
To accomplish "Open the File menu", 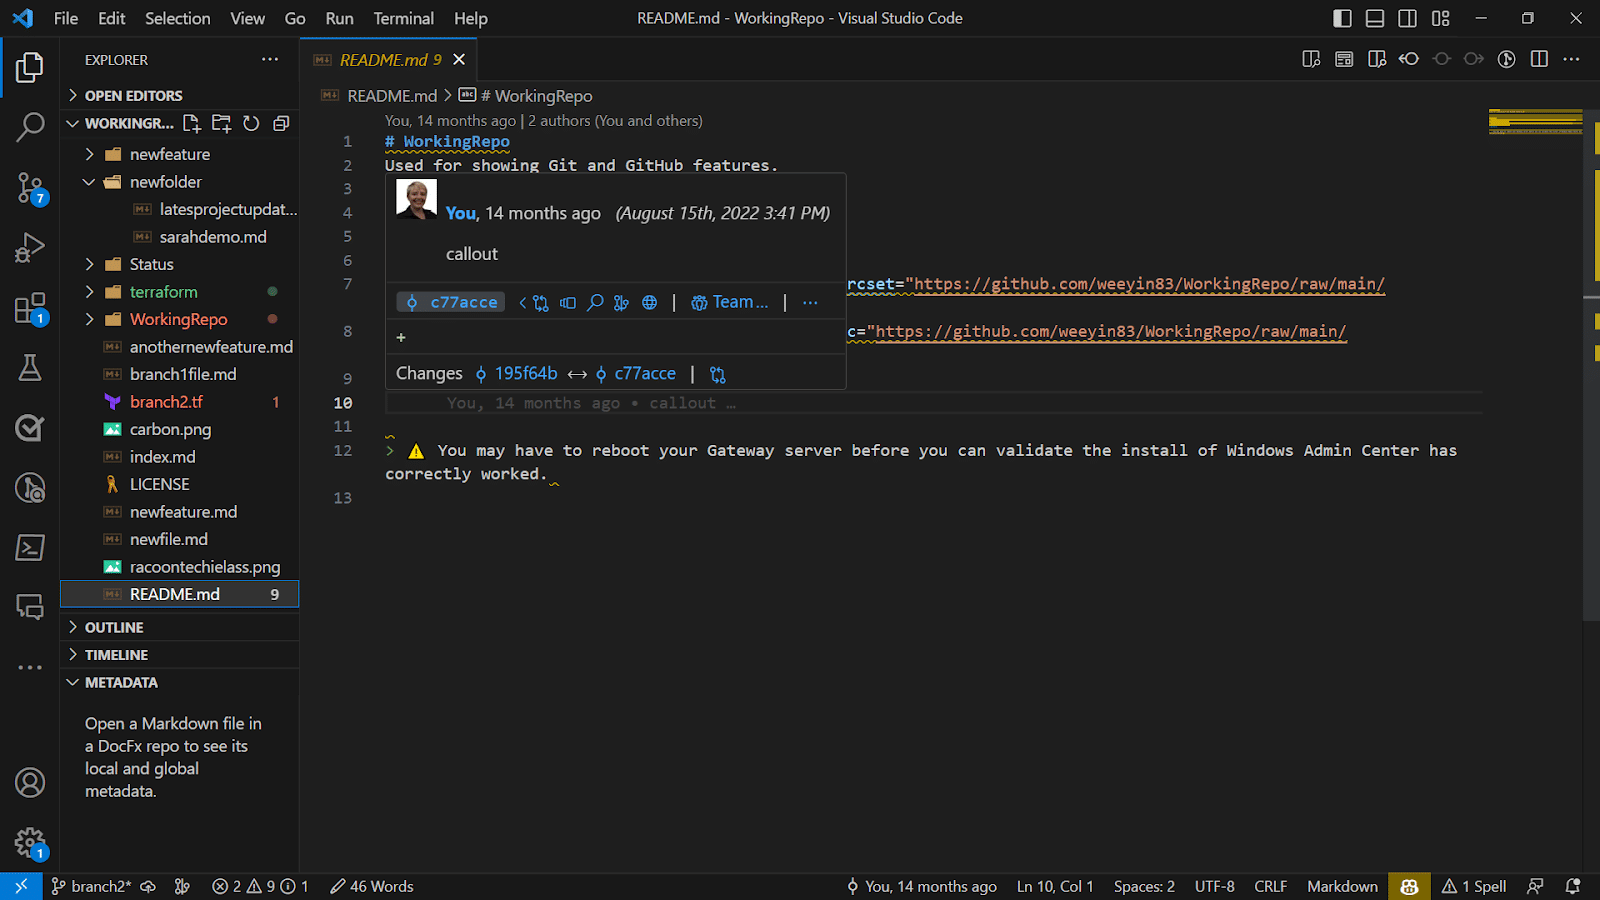I will (66, 18).
